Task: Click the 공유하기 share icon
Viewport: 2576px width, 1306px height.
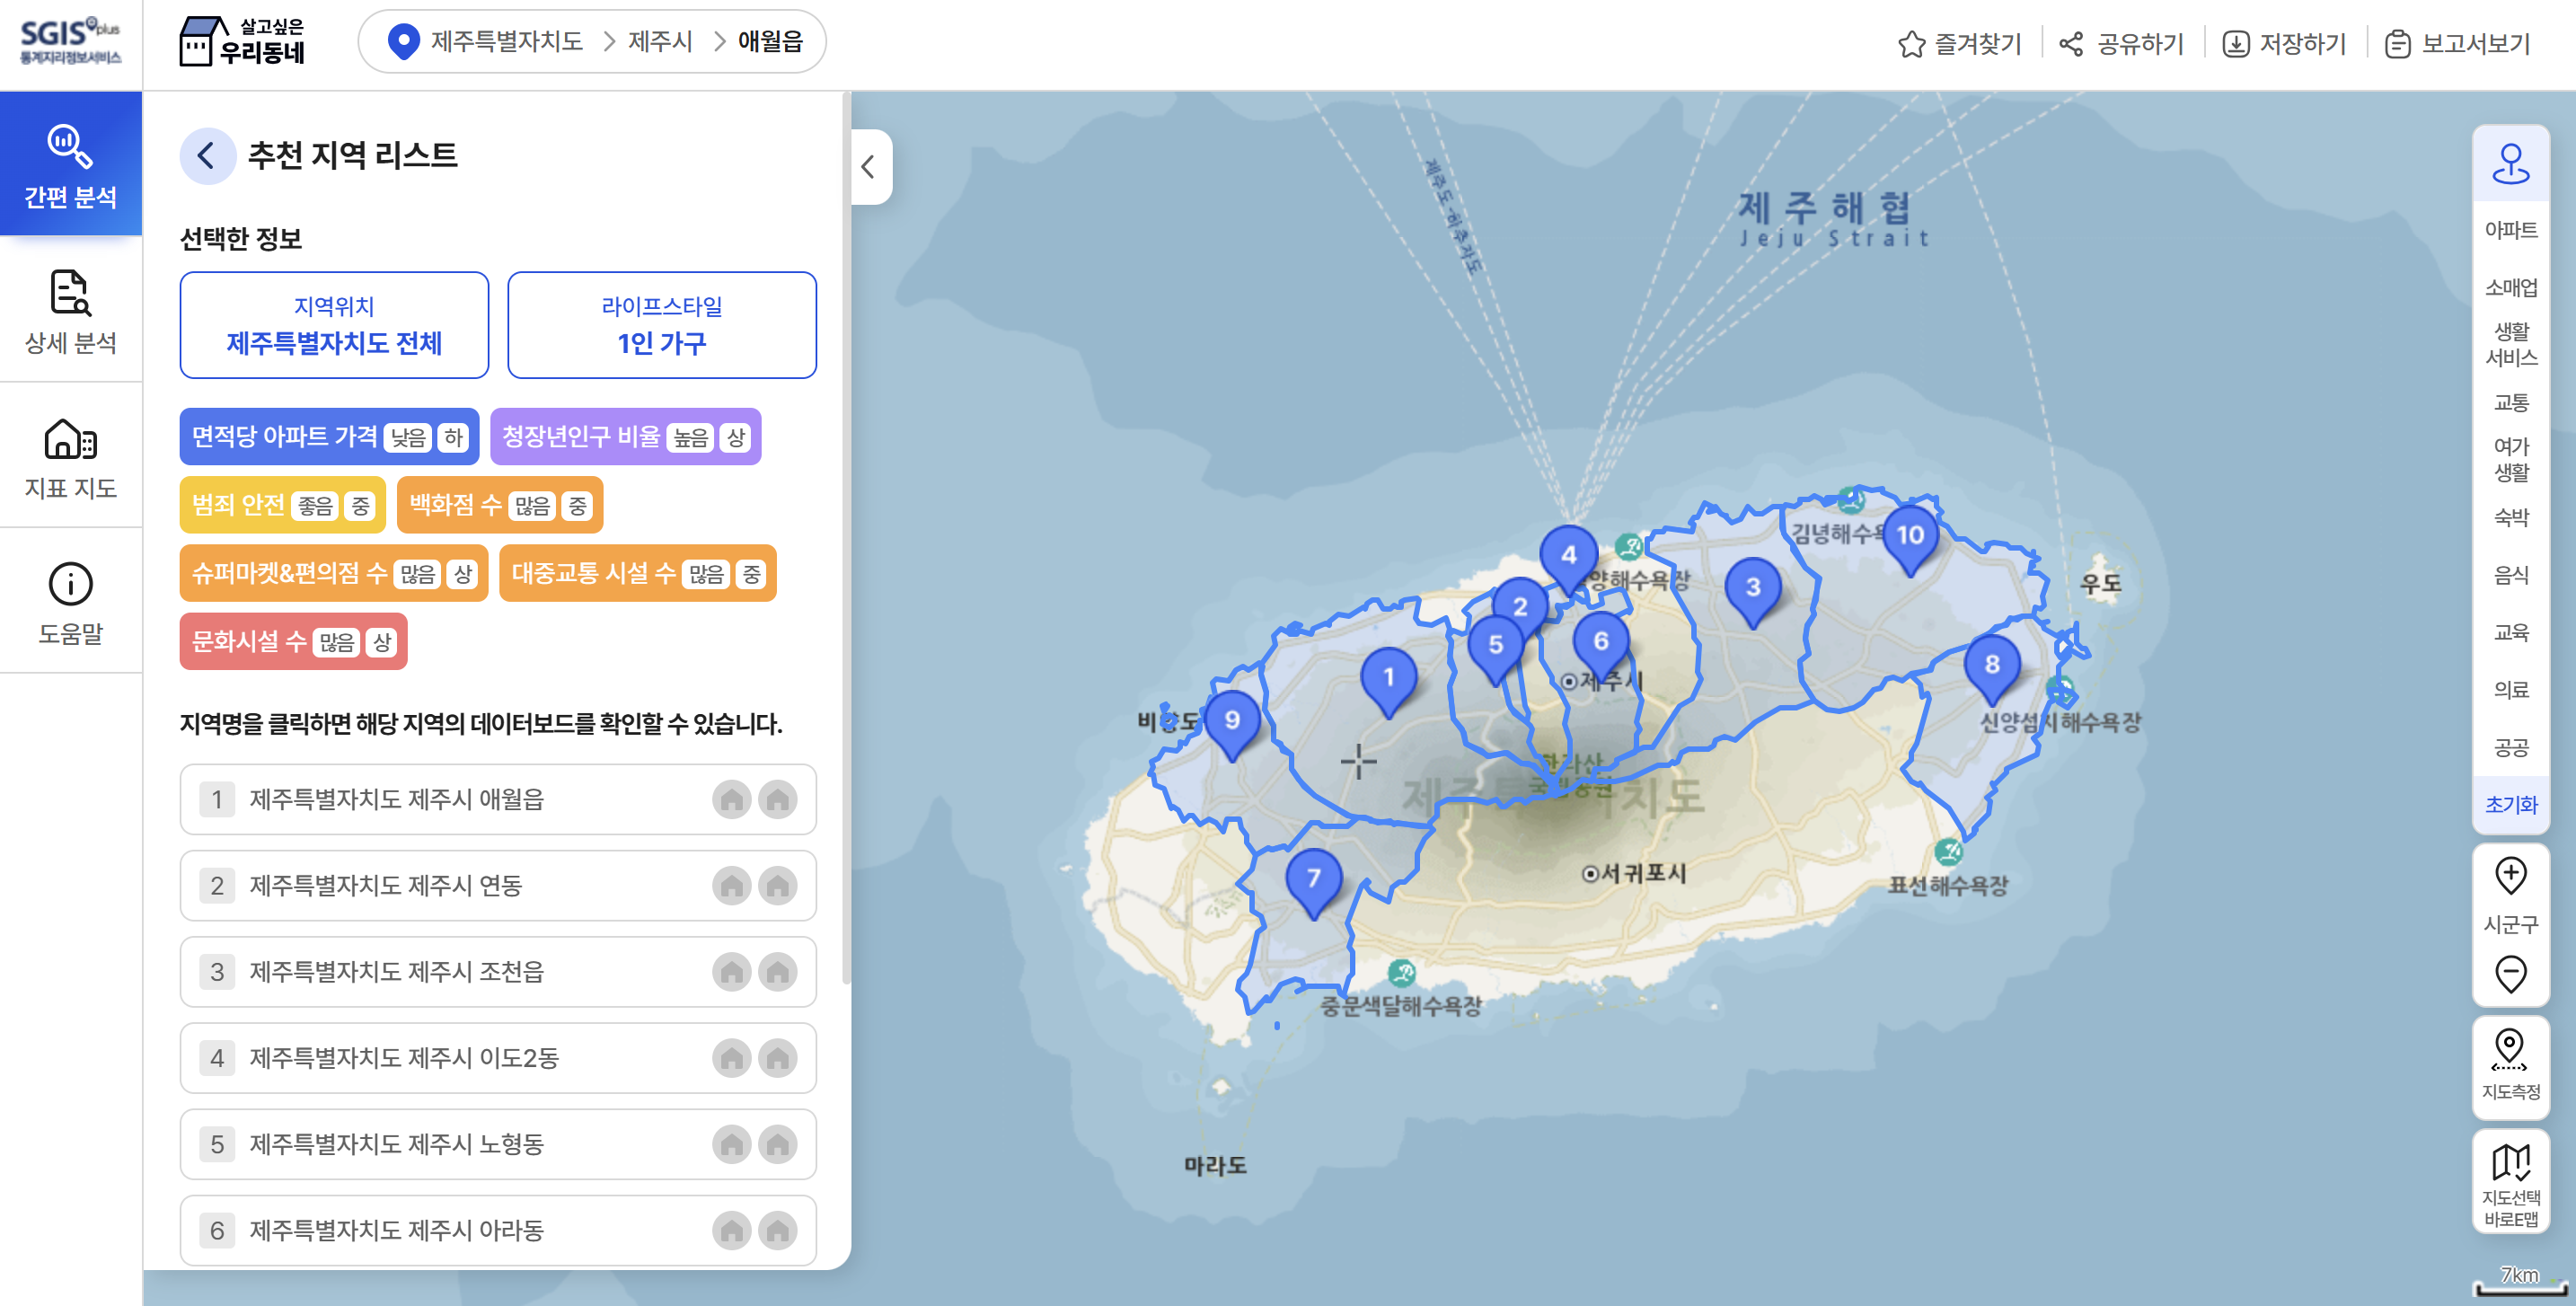Action: [2071, 44]
